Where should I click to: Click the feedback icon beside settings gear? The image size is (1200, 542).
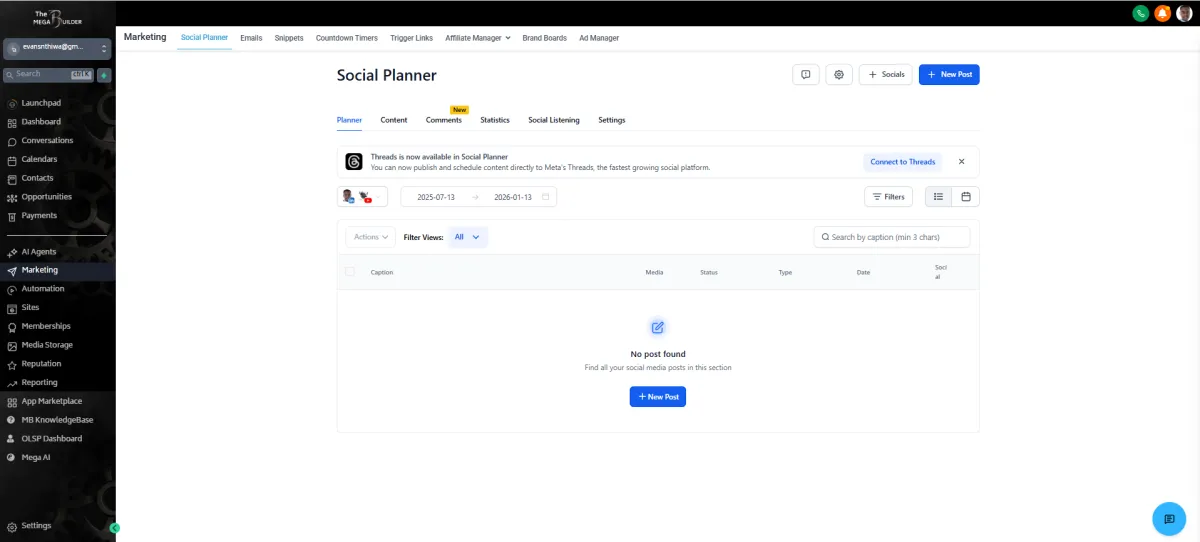(x=806, y=74)
